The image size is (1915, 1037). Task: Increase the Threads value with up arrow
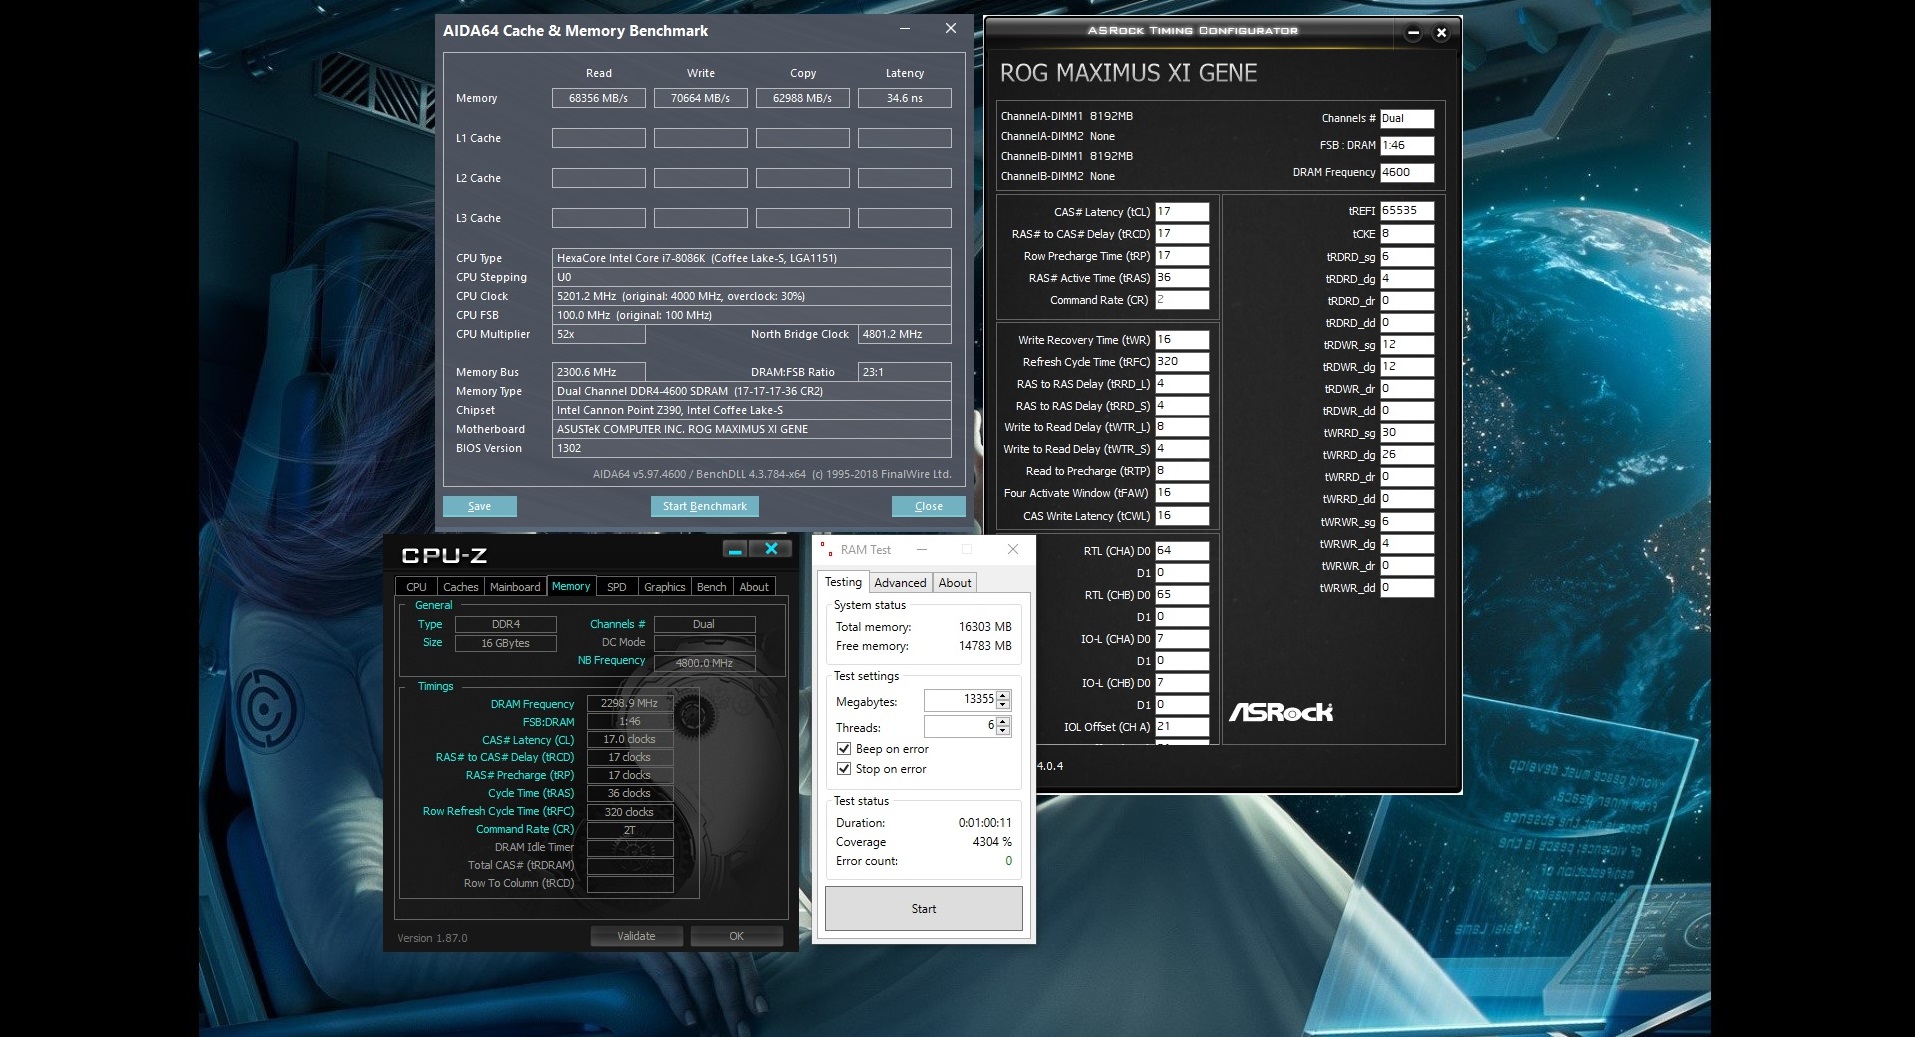[x=1003, y=721]
